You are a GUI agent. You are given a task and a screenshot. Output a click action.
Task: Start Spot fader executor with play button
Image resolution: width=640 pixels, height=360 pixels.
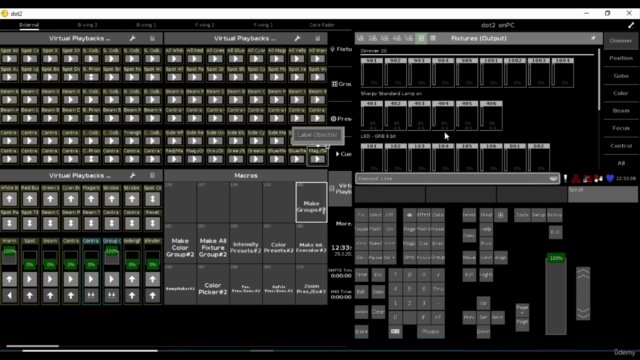click(30, 279)
